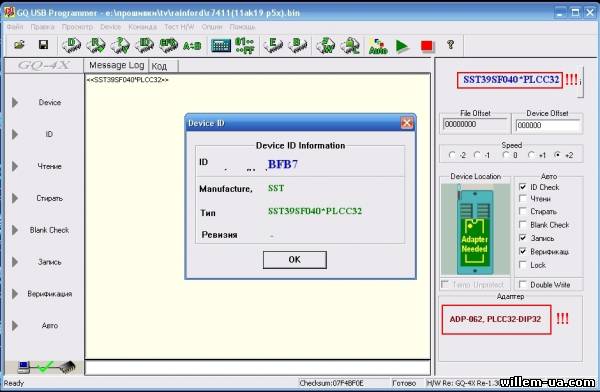The image size is (600, 392).
Task: Select speed -2 radio button
Action: [452, 155]
